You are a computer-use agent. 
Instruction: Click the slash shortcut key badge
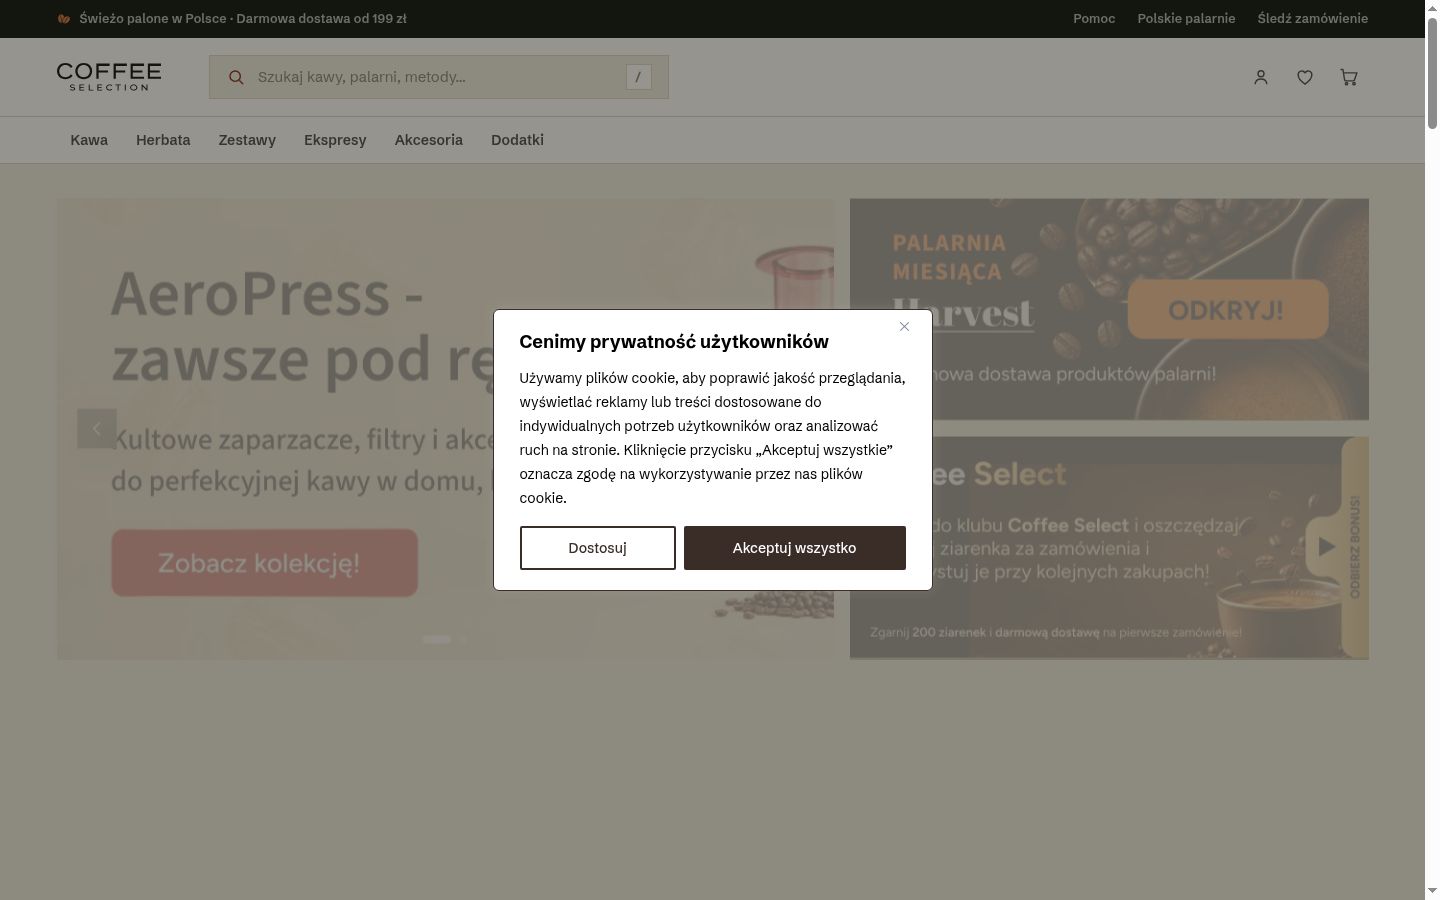tap(638, 77)
